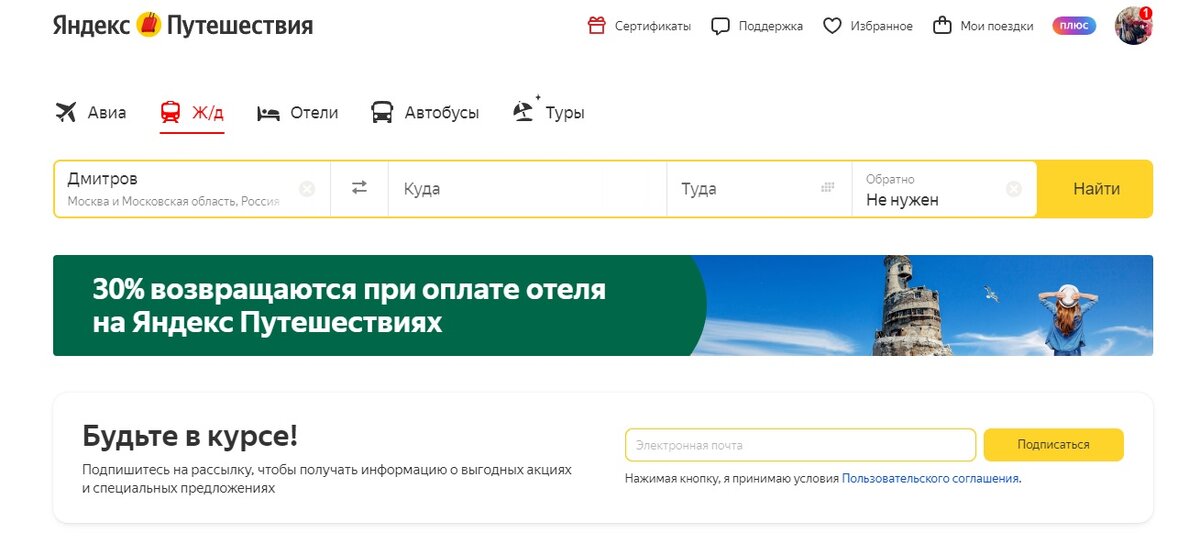Open the user profile avatar
The width and height of the screenshot is (1200, 544).
[x=1133, y=26]
